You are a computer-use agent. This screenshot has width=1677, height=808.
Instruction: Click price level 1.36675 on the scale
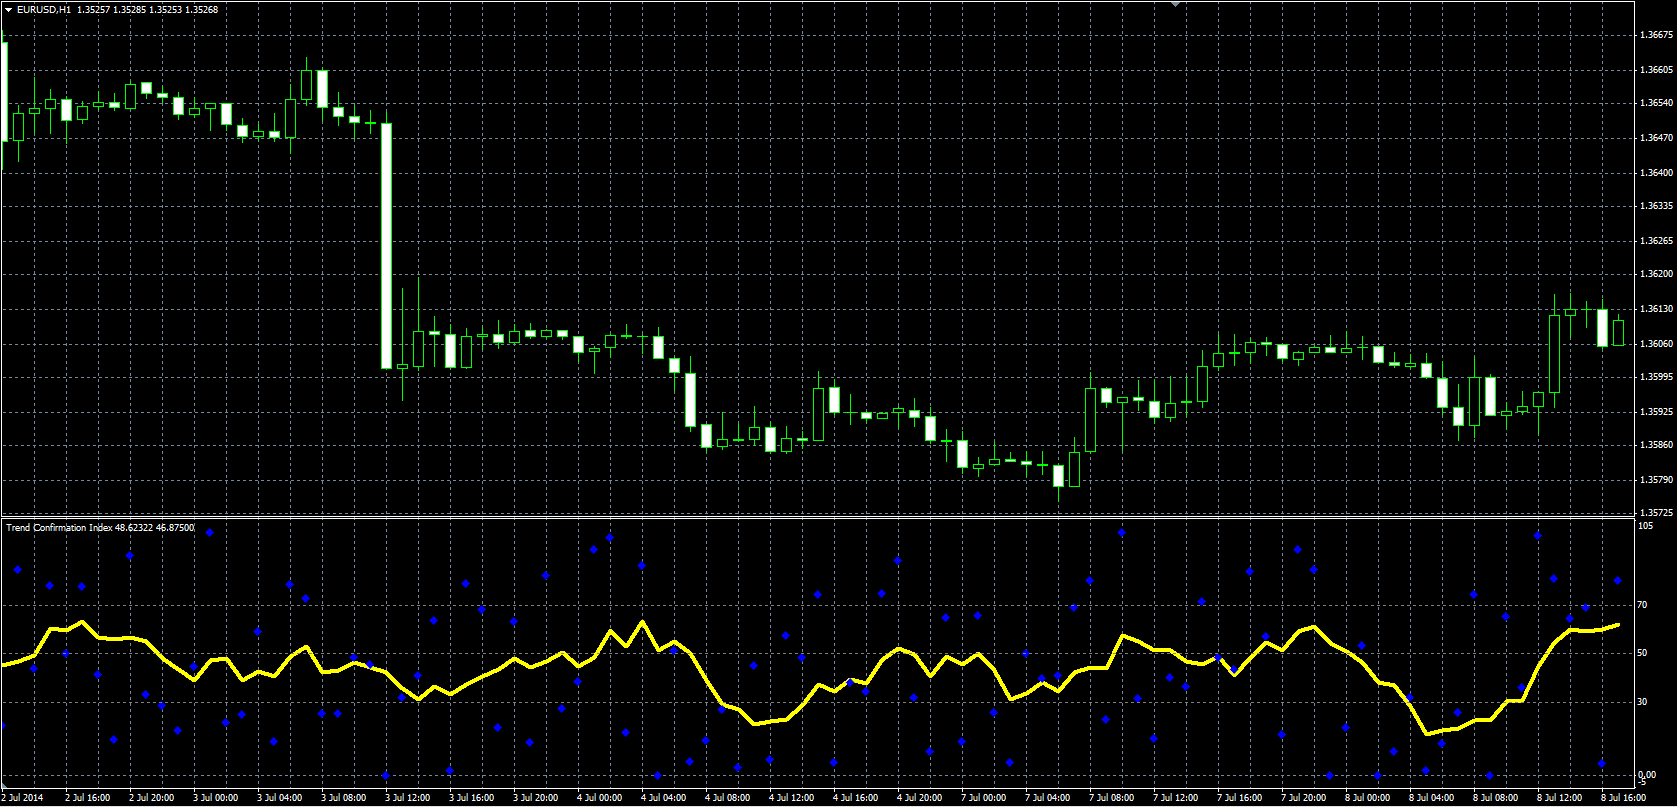tap(1656, 35)
